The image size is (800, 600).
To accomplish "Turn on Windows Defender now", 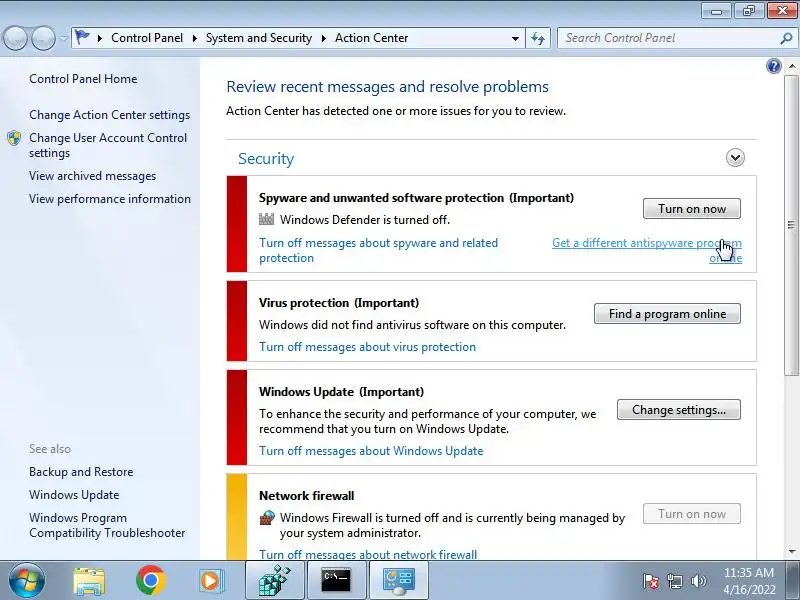I will (x=691, y=209).
